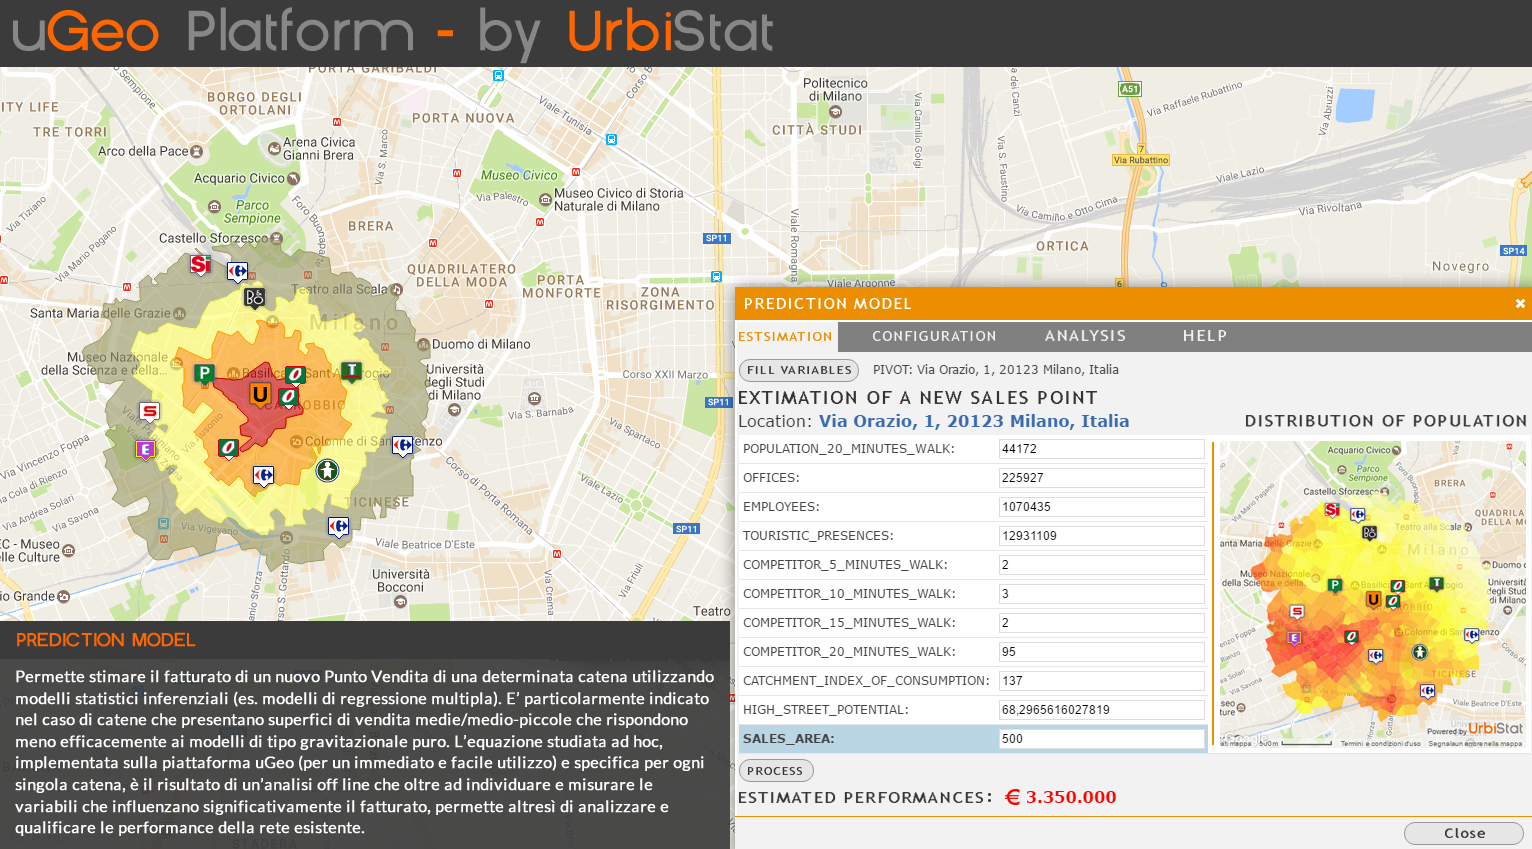
Task: Click the black B&O marker on main map
Action: point(254,297)
